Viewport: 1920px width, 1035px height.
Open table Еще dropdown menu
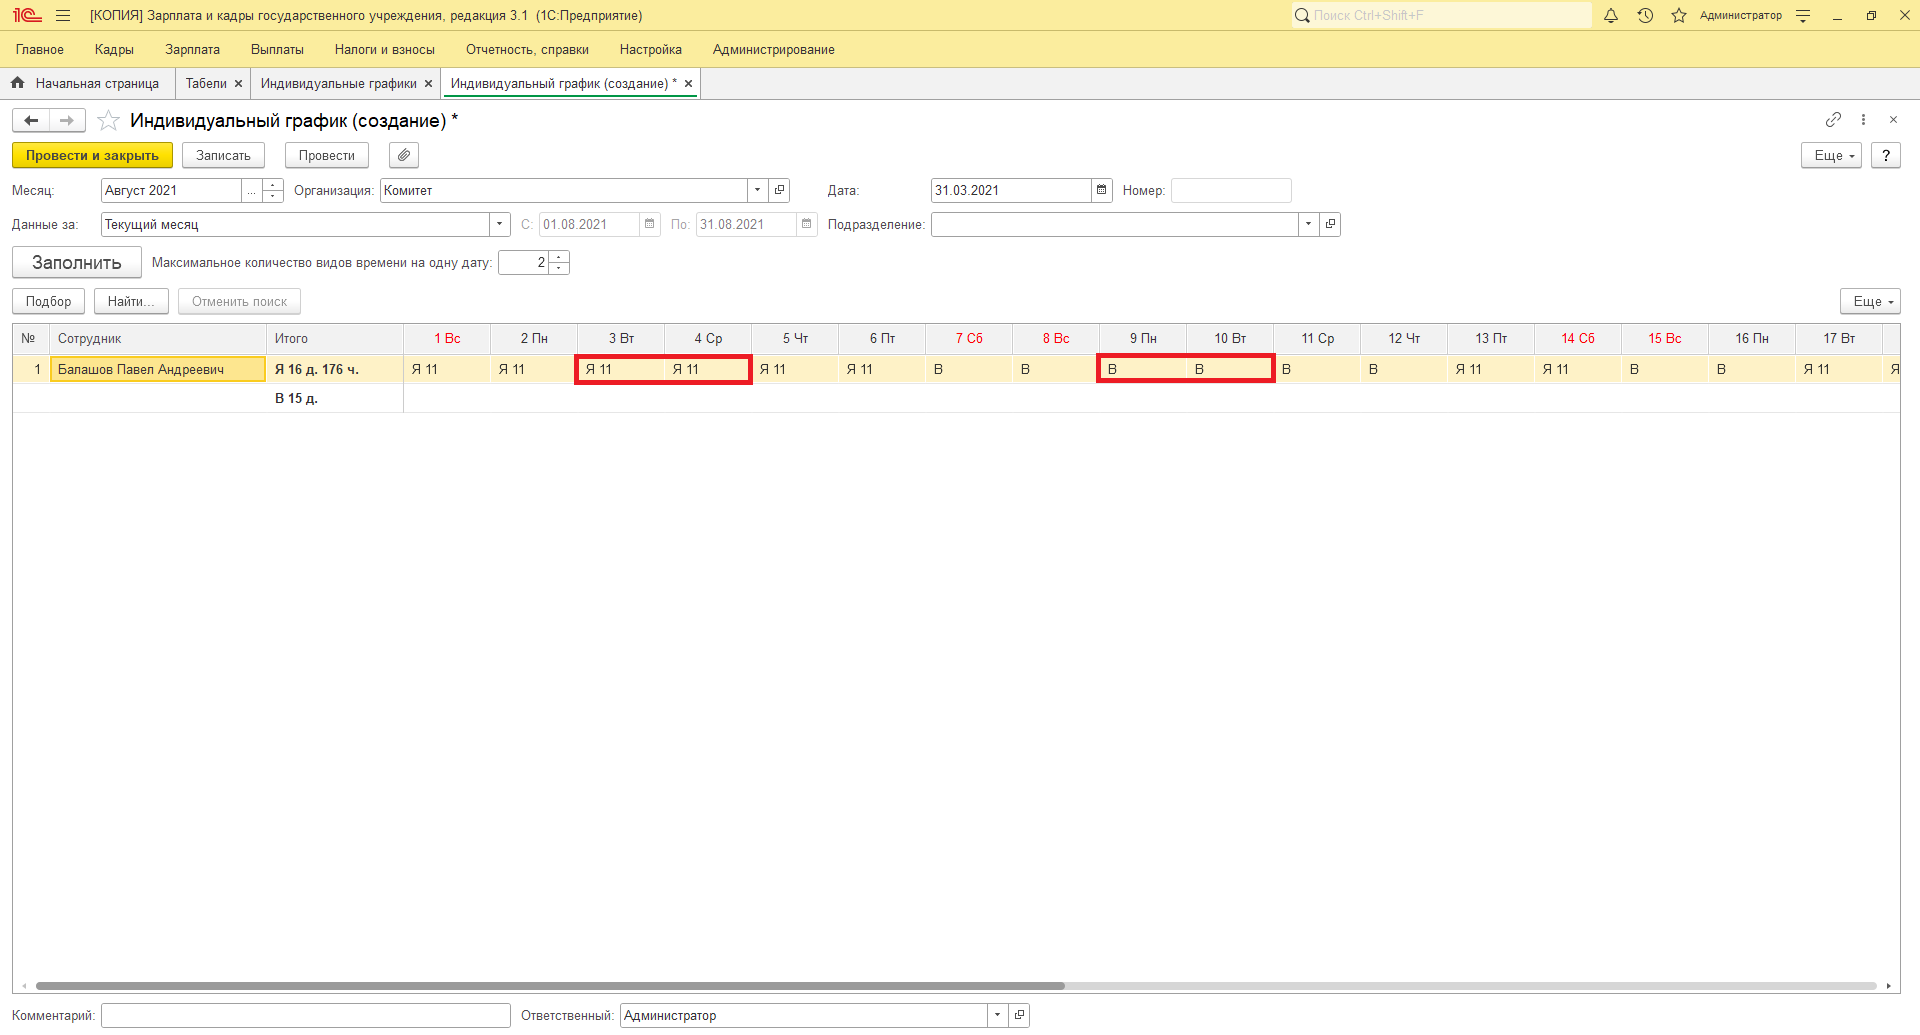point(1870,301)
